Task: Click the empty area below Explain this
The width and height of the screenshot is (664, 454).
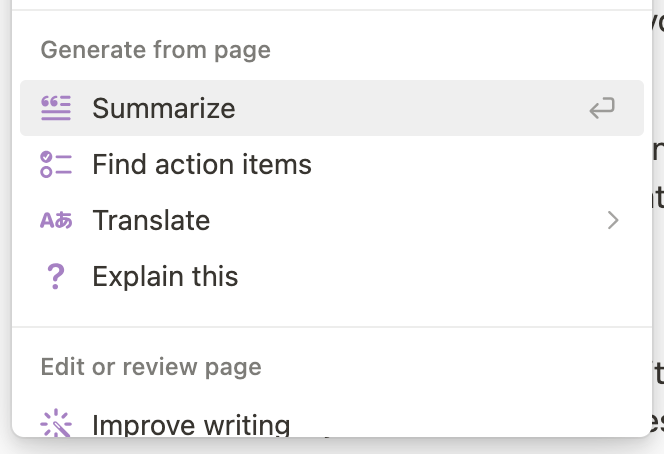Action: tap(332, 315)
